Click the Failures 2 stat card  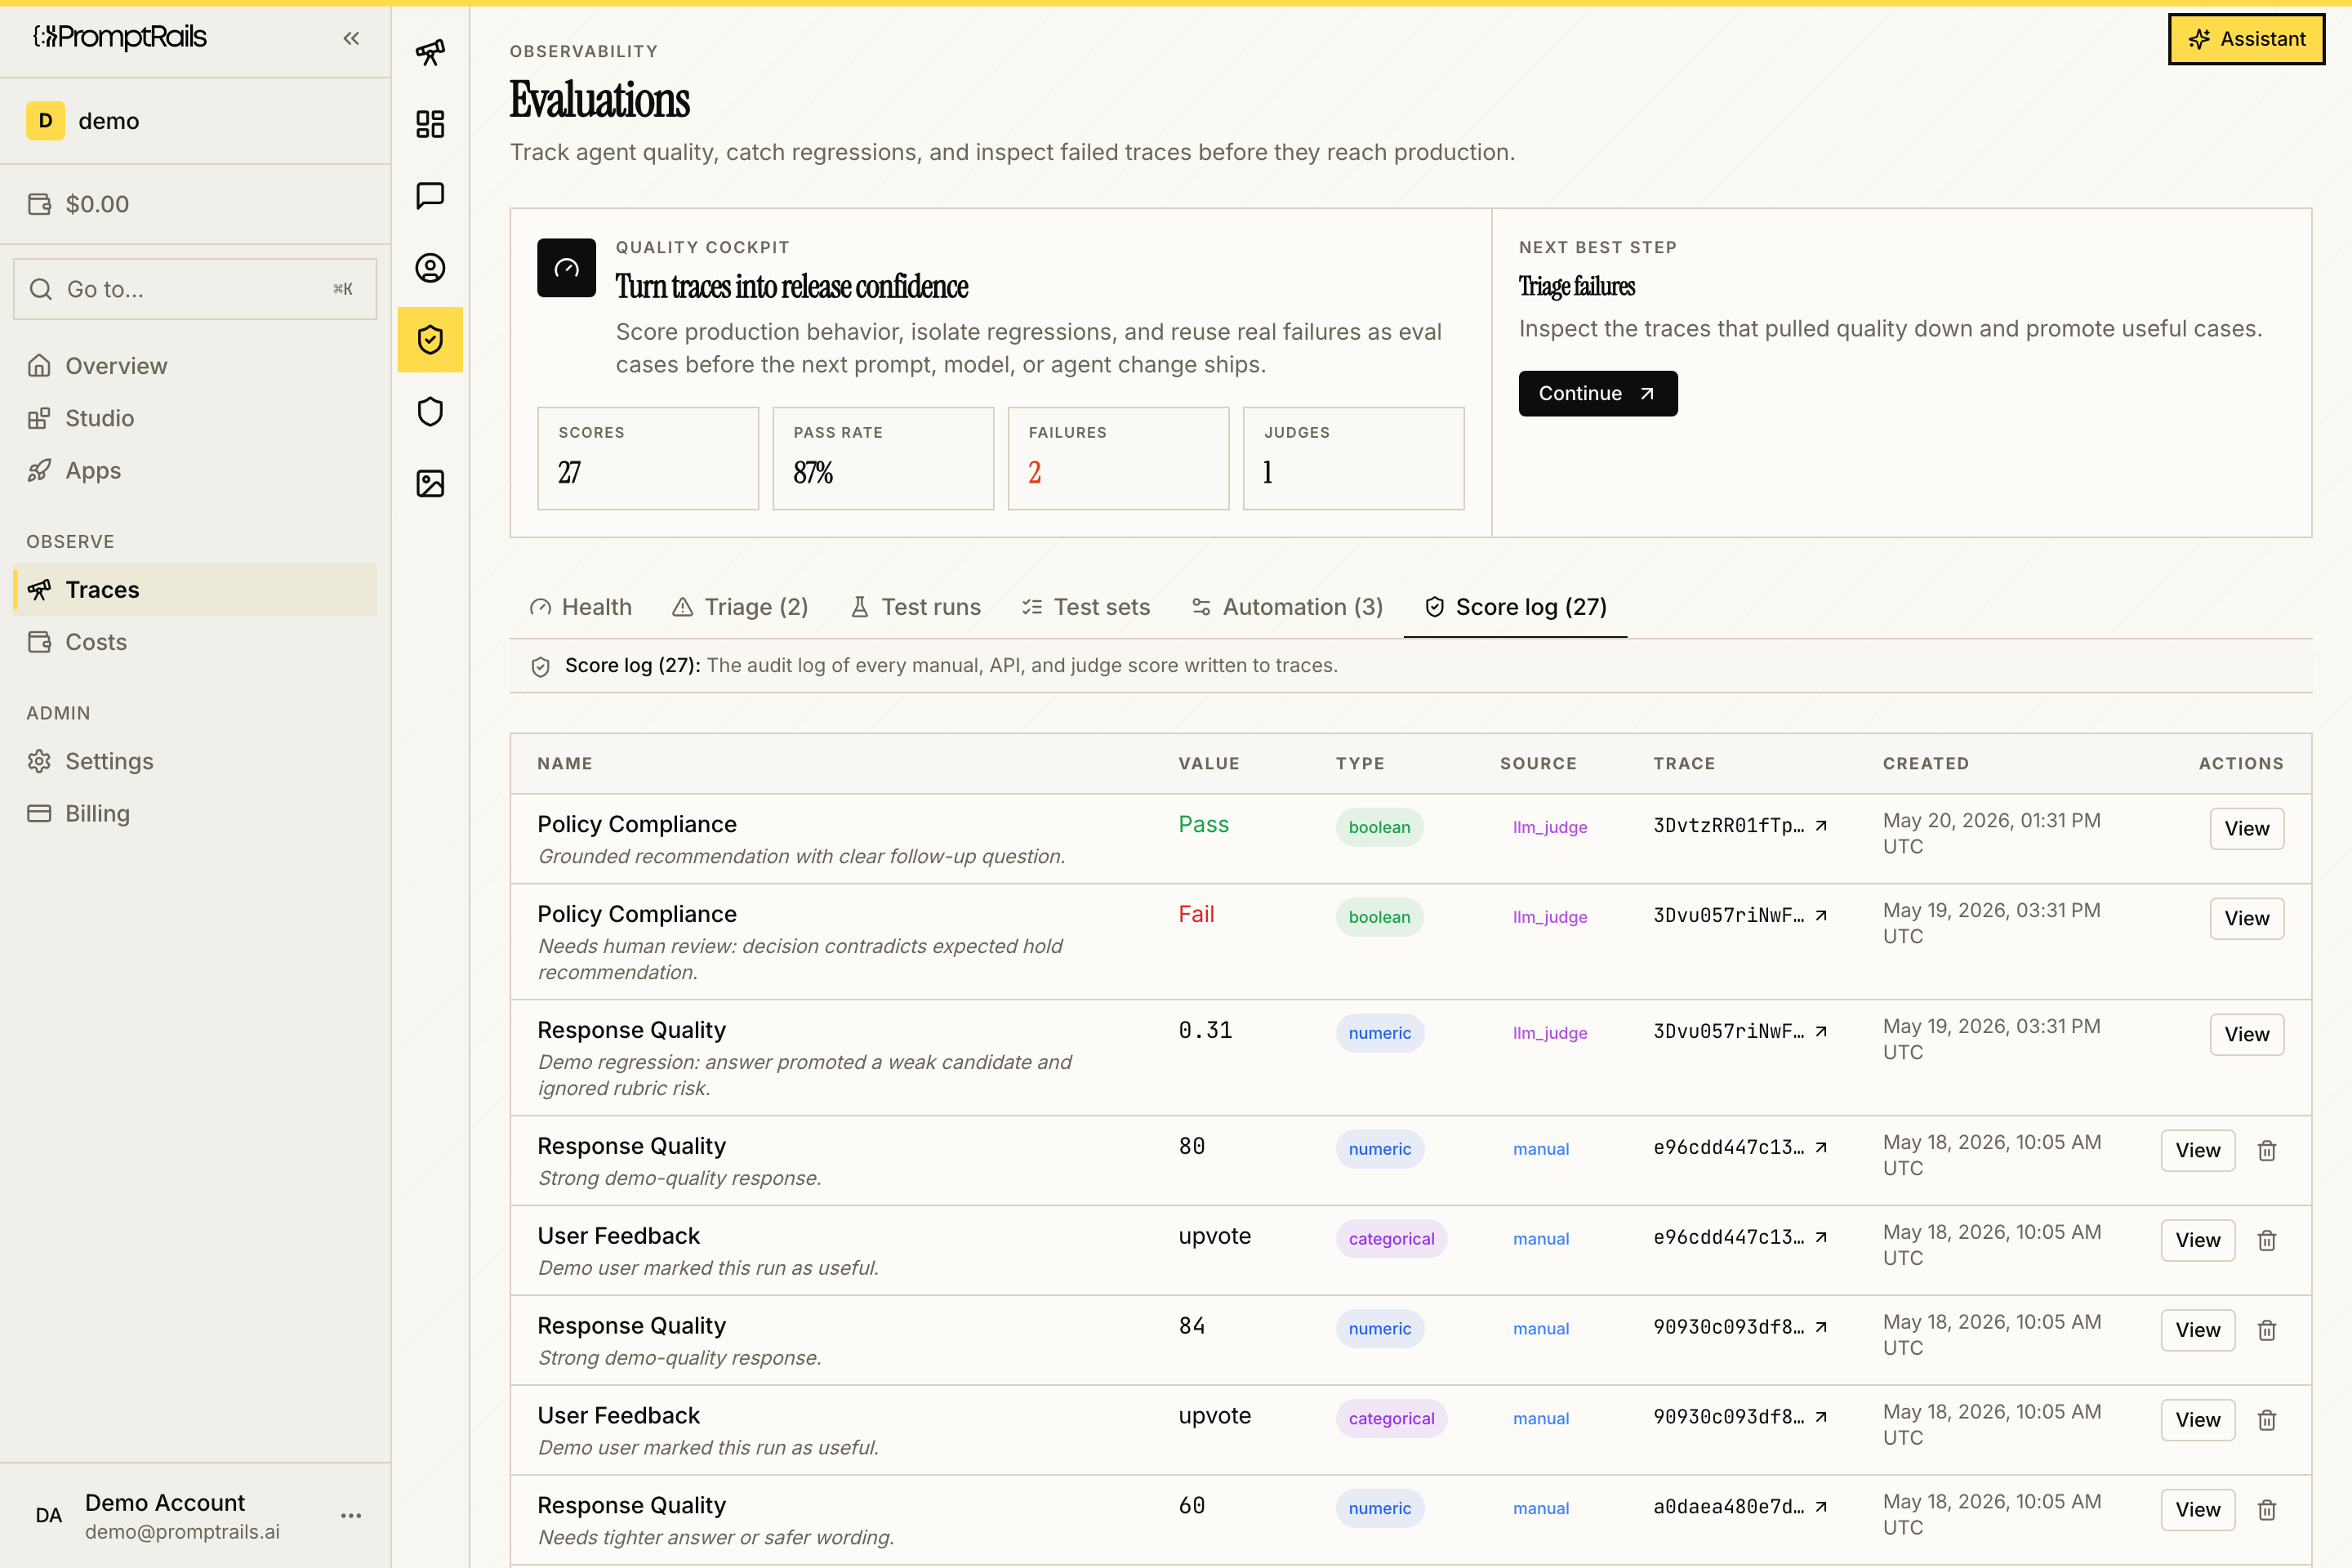pos(1118,458)
